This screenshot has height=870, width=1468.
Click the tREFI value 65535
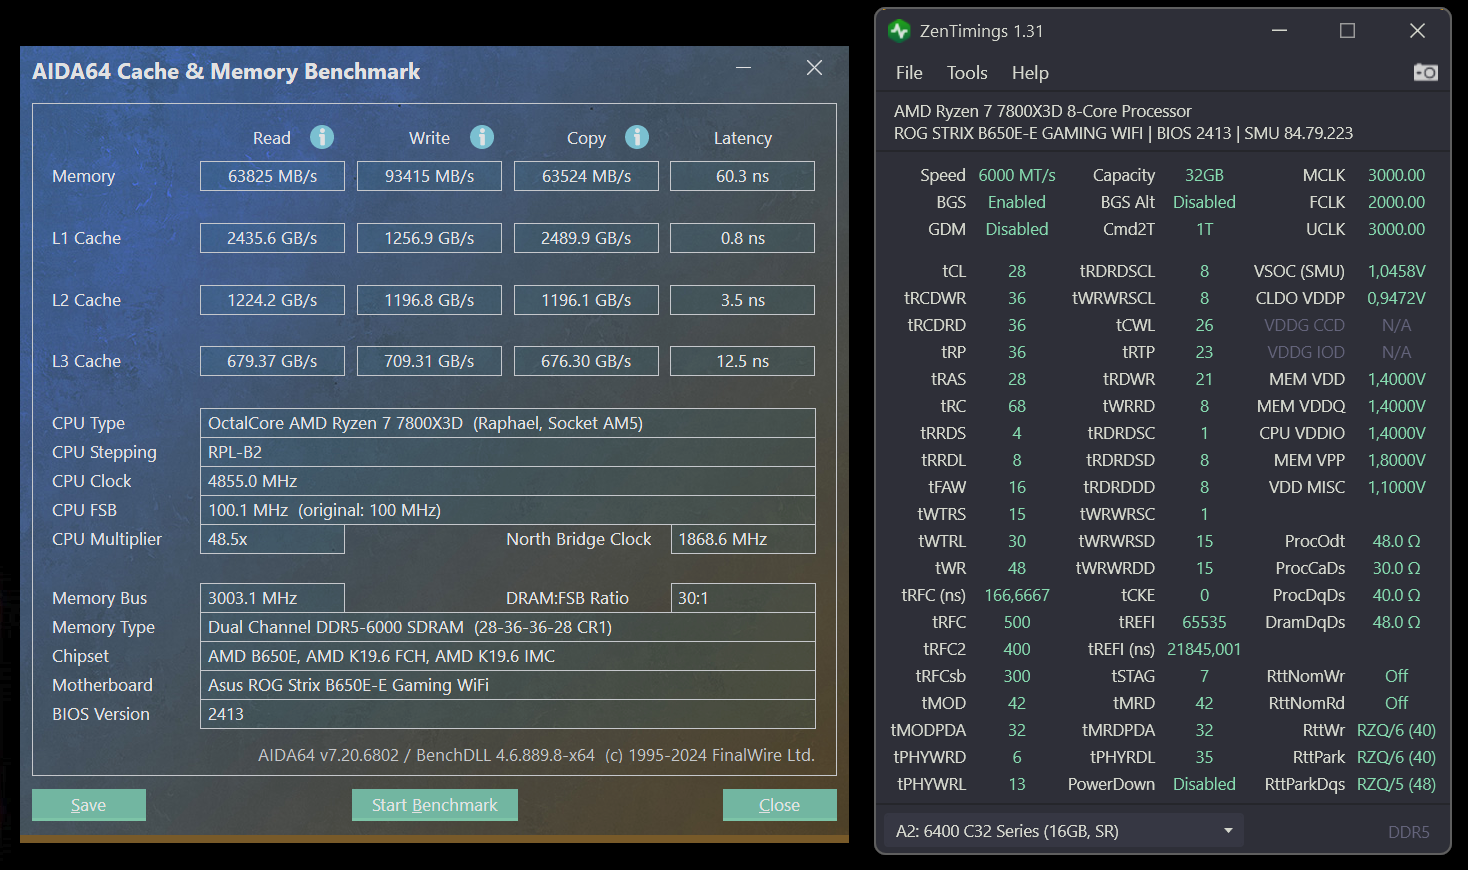point(1204,622)
